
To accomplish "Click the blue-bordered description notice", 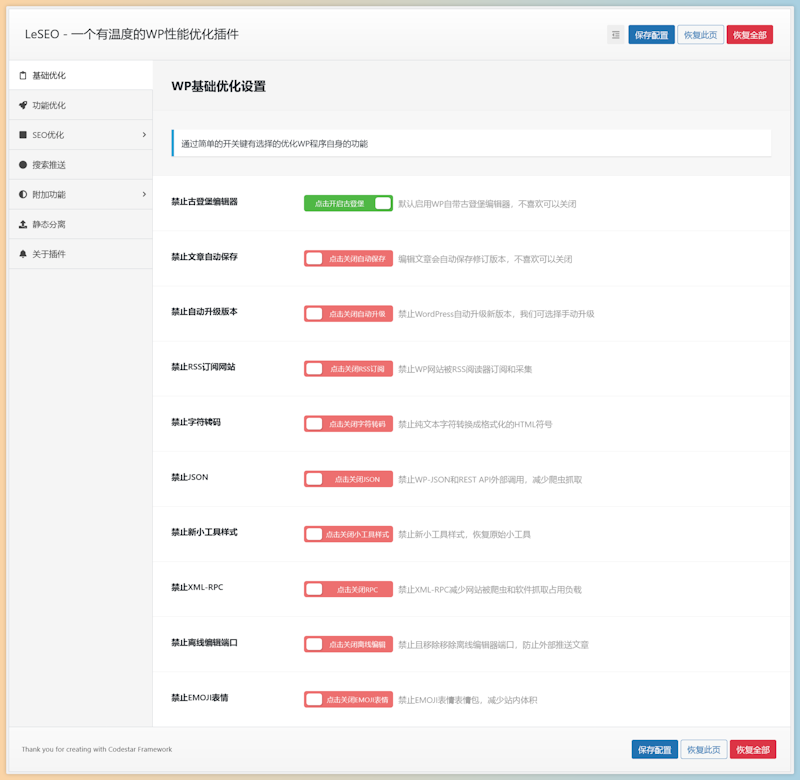I will (471, 143).
